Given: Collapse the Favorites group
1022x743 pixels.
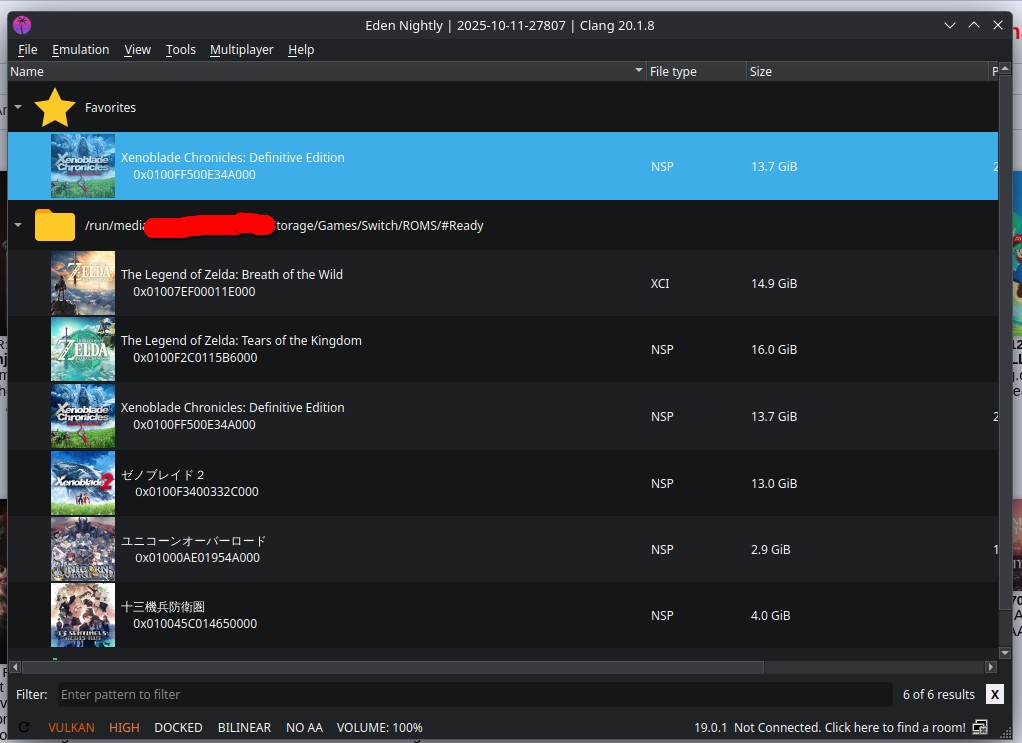Looking at the screenshot, I should click(18, 107).
